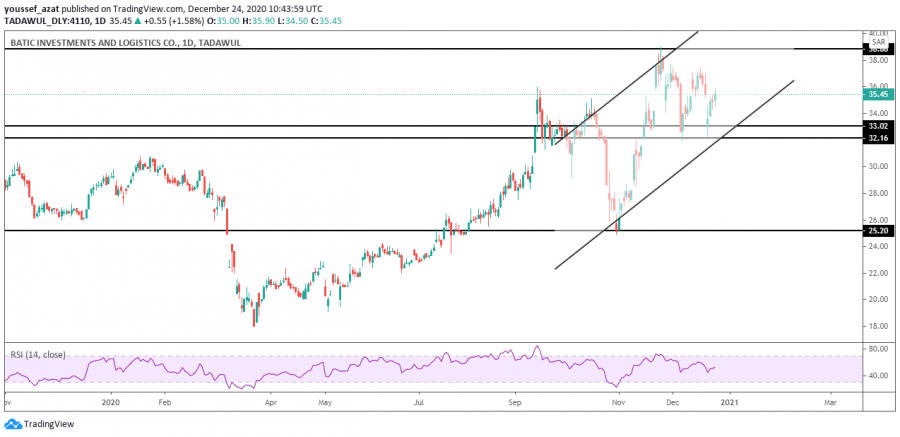Click the 18.00 price scale value

(877, 326)
